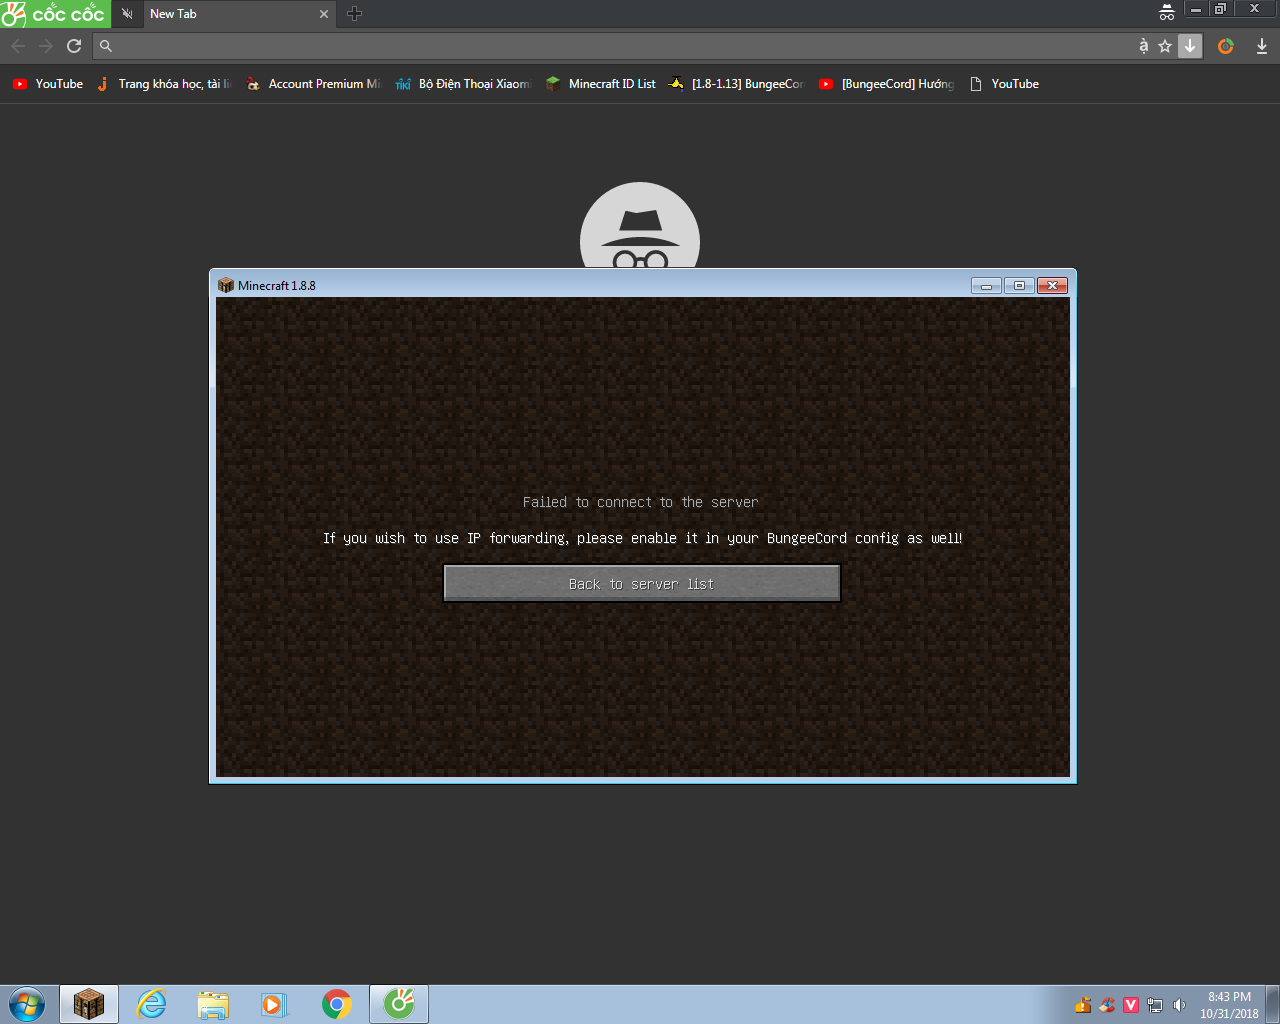This screenshot has width=1280, height=1024.
Task: Click Back to server list button
Action: (642, 584)
